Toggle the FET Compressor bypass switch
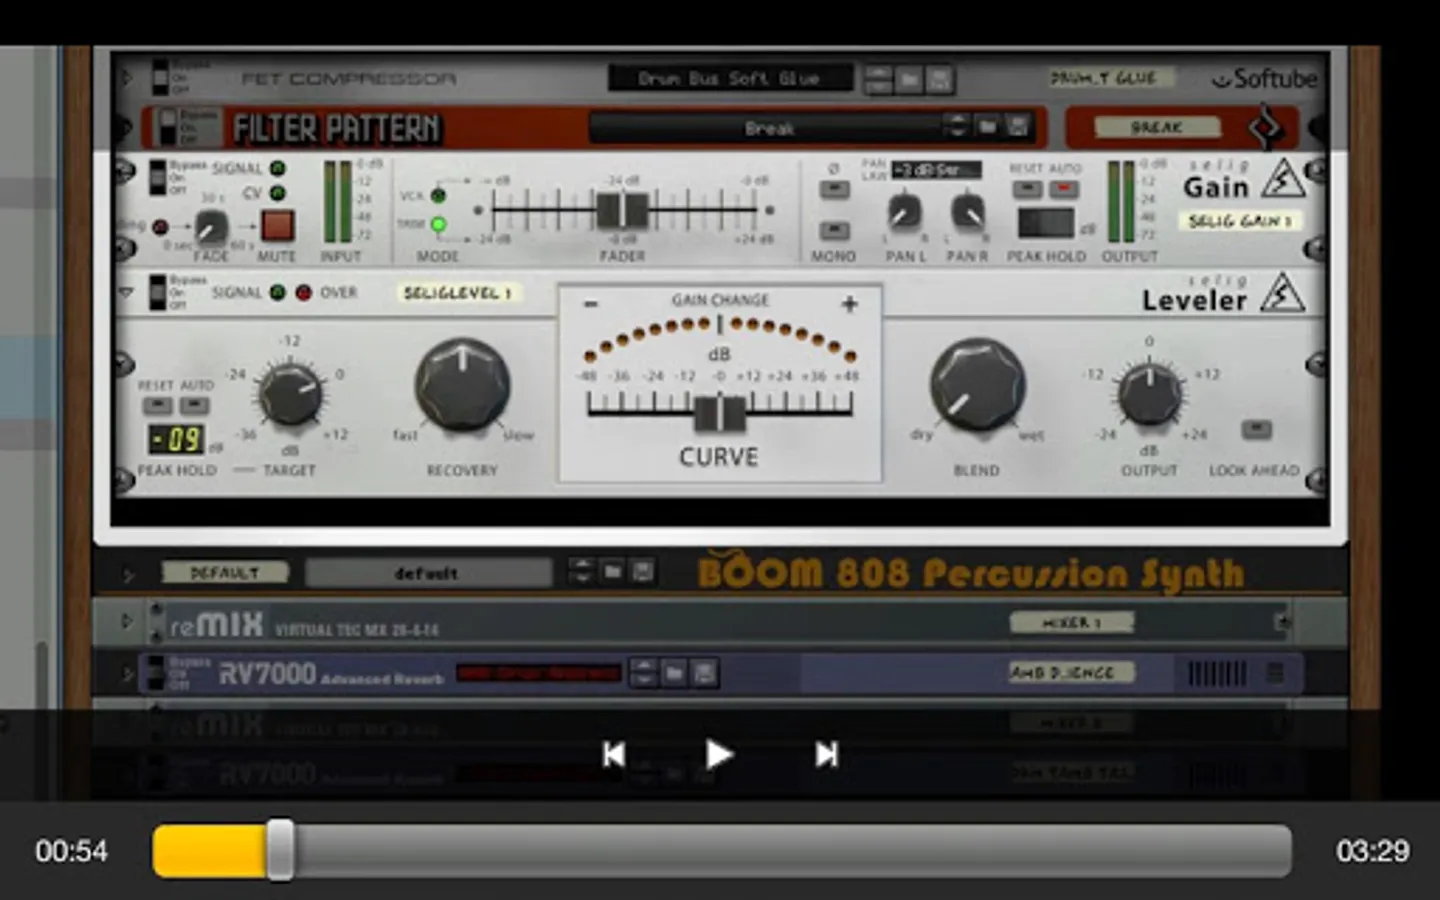This screenshot has height=900, width=1440. [160, 77]
